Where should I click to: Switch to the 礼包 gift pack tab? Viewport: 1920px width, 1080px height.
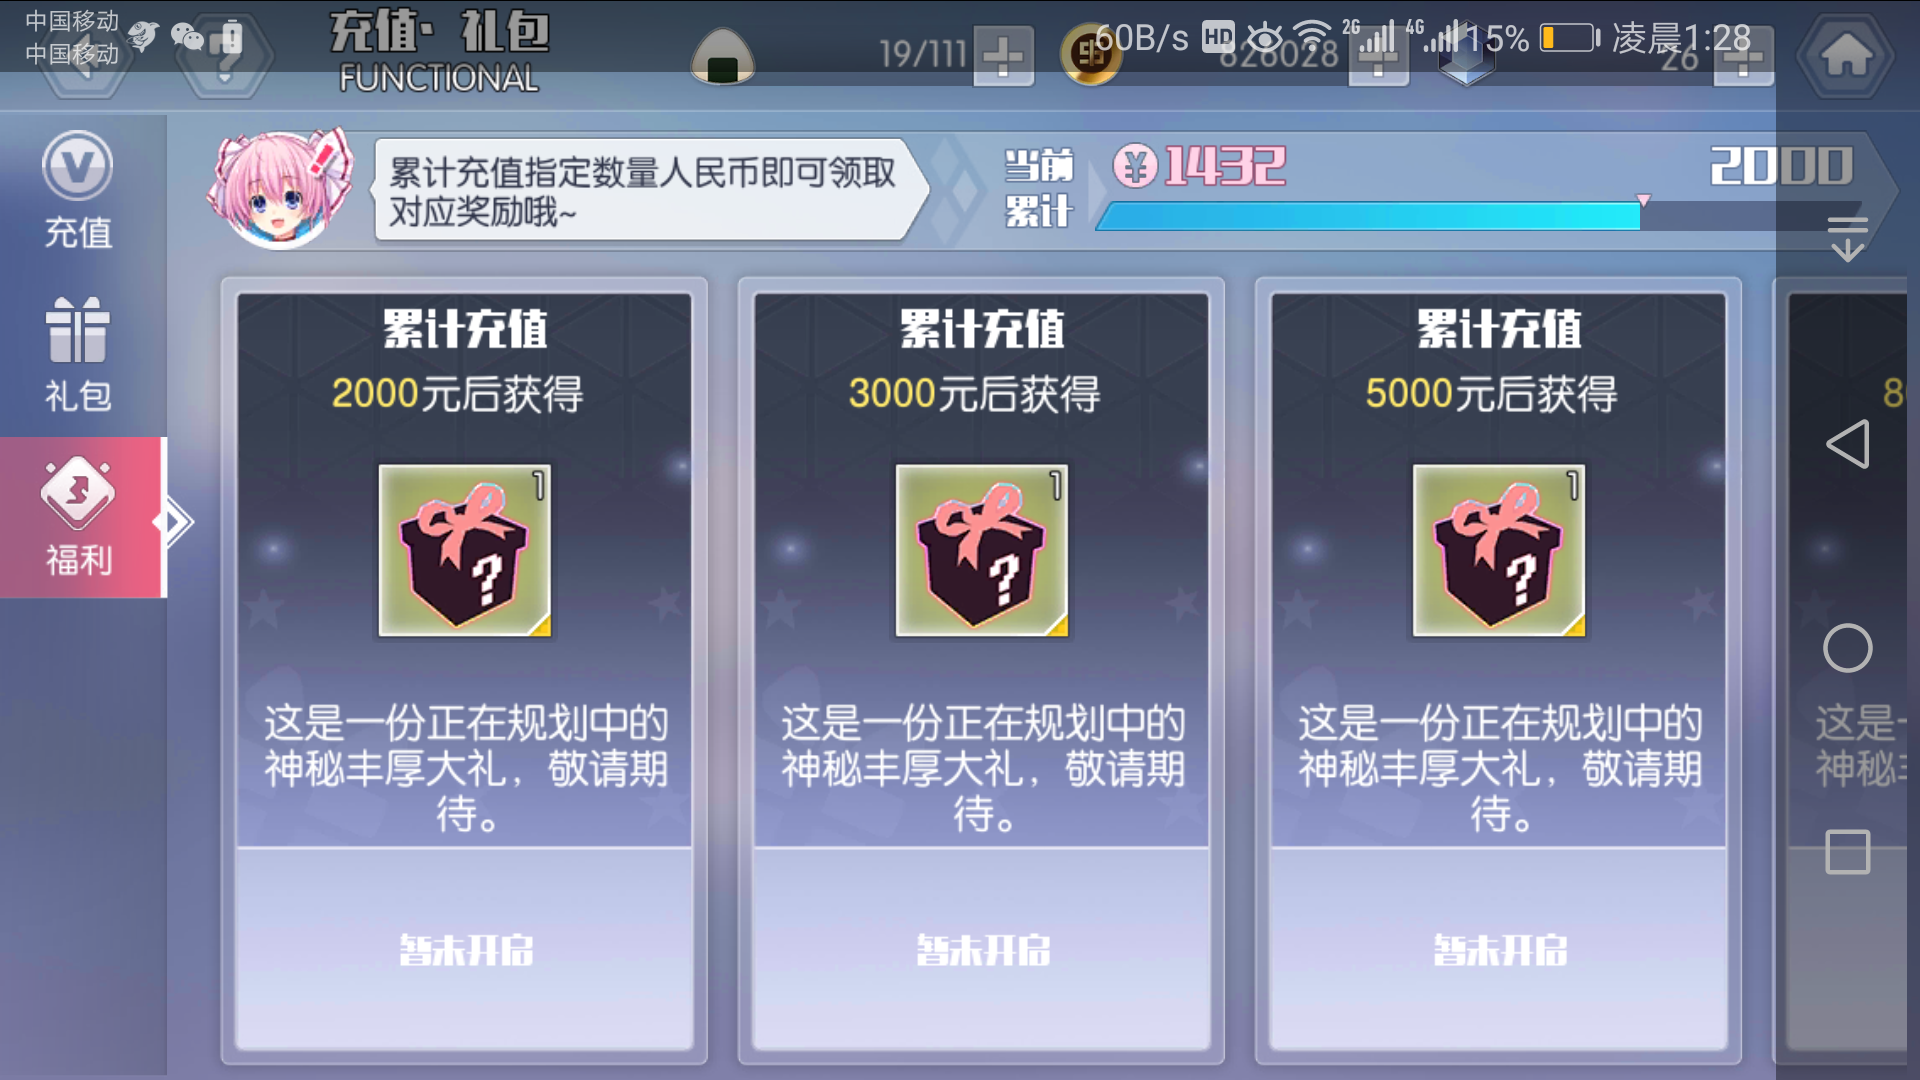[78, 356]
